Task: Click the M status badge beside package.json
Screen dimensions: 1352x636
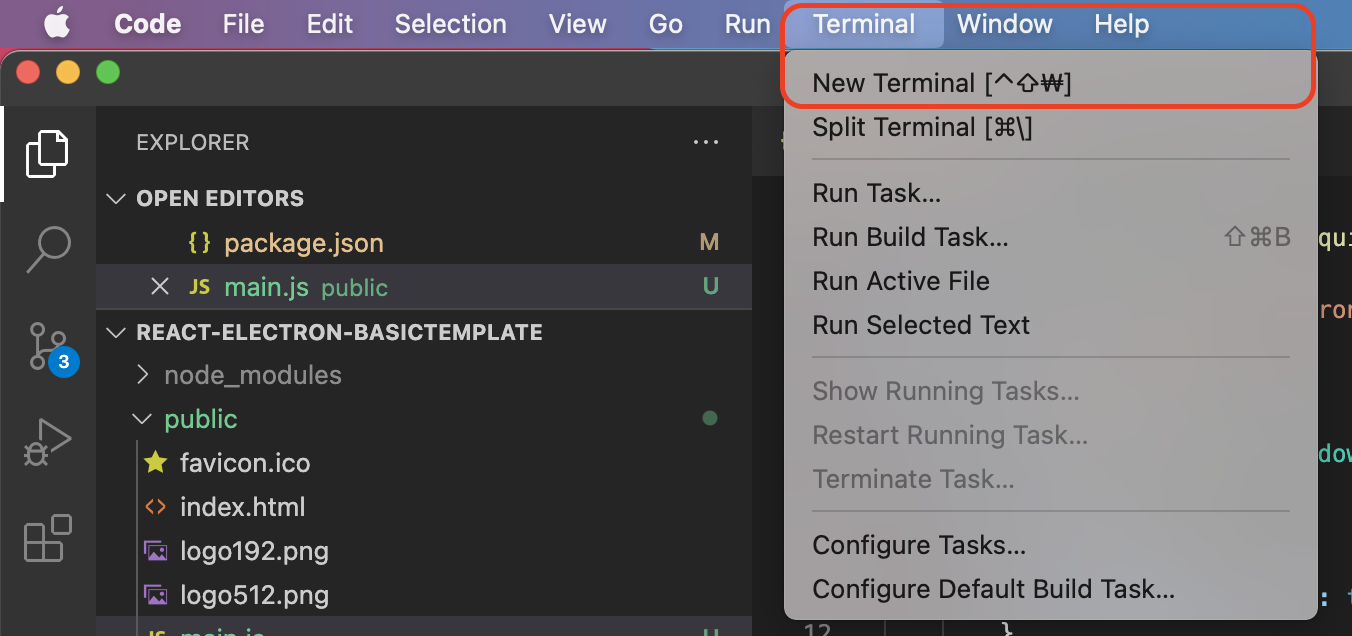Action: tap(709, 243)
